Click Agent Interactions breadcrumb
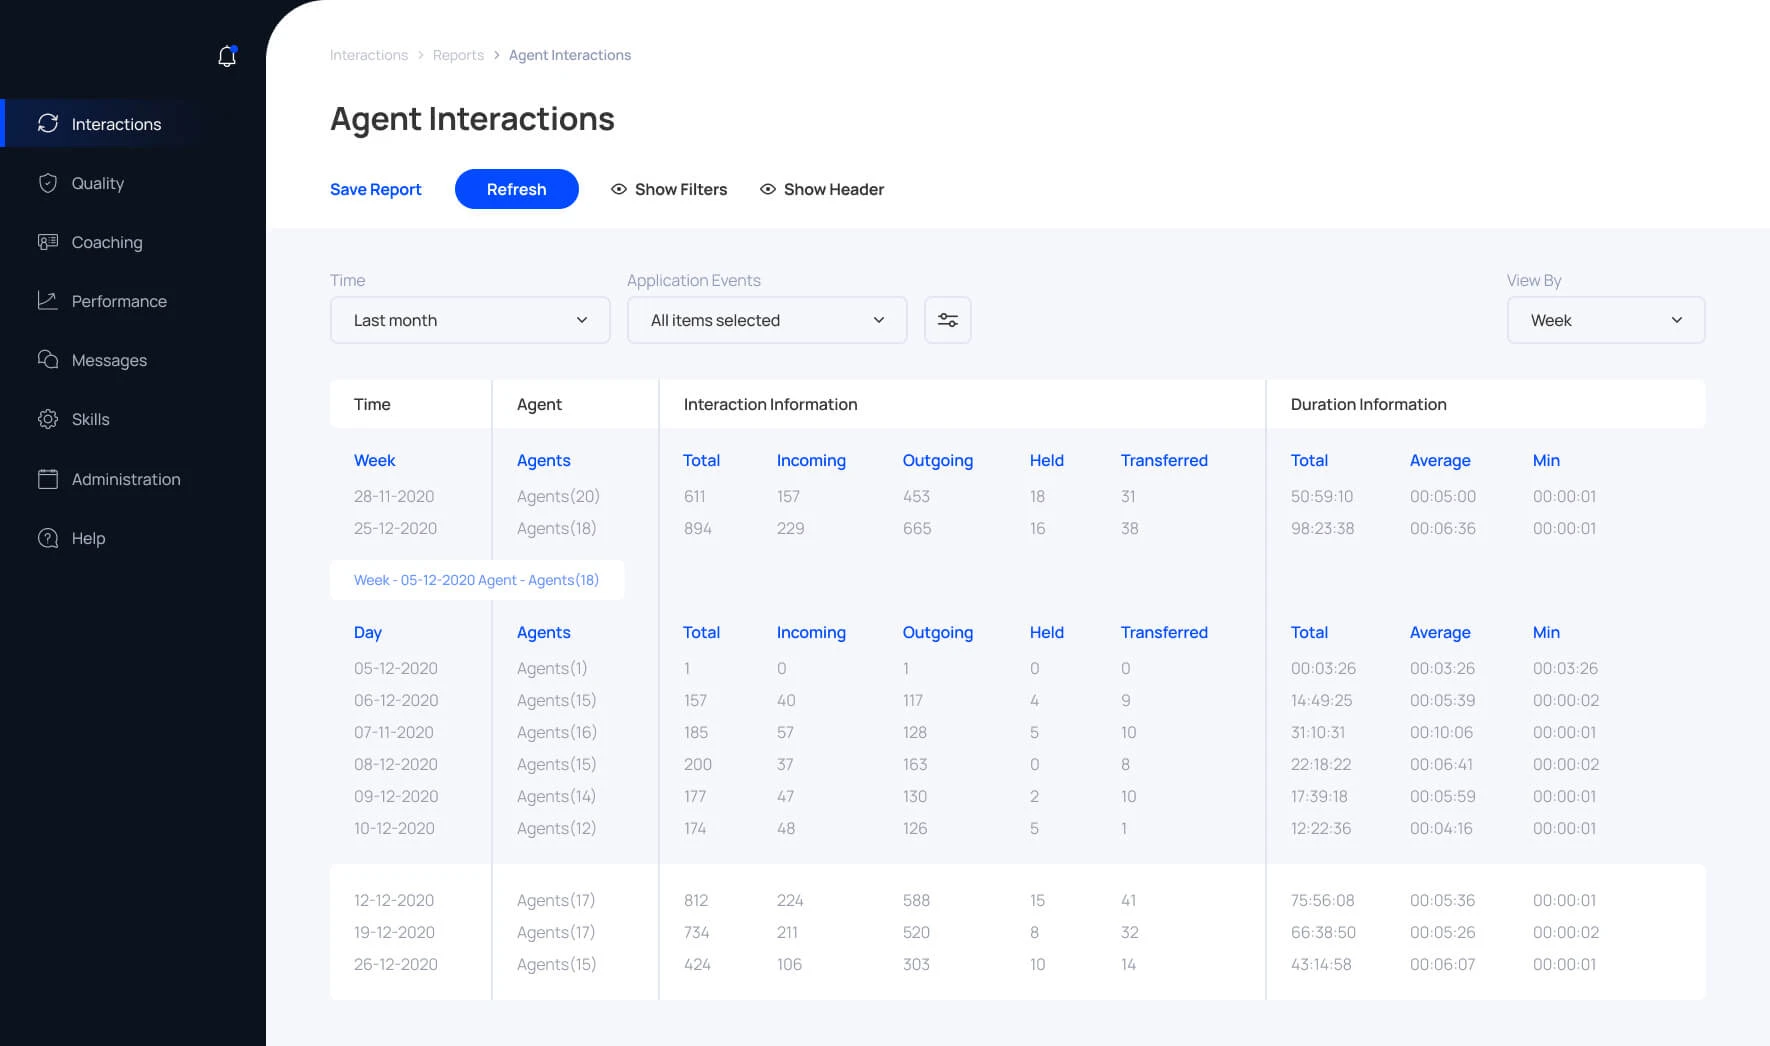 pyautogui.click(x=570, y=55)
